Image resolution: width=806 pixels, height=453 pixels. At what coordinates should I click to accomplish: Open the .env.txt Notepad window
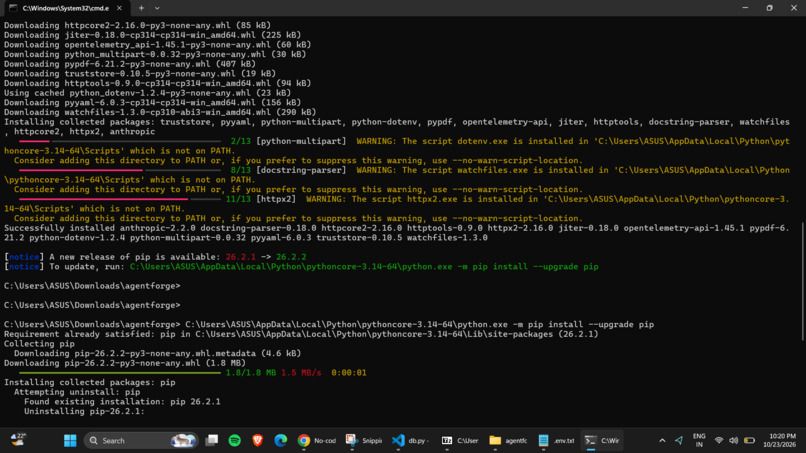pyautogui.click(x=556, y=440)
